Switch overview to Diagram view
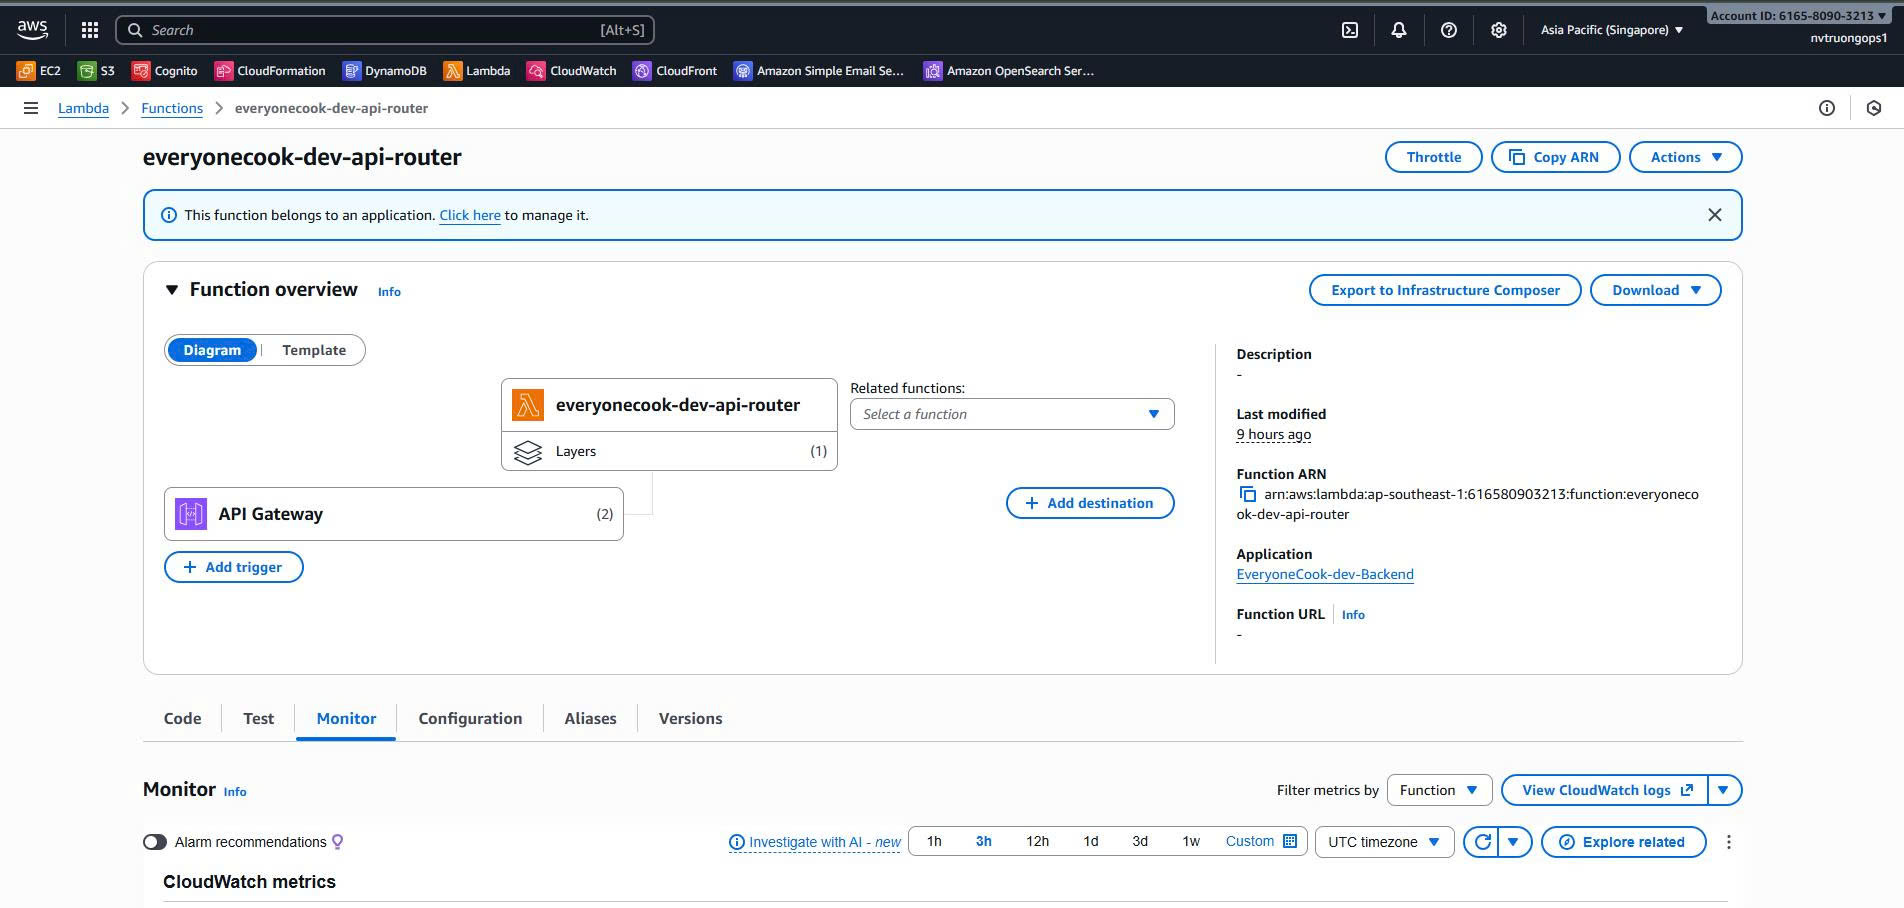The height and width of the screenshot is (908, 1904). [212, 350]
